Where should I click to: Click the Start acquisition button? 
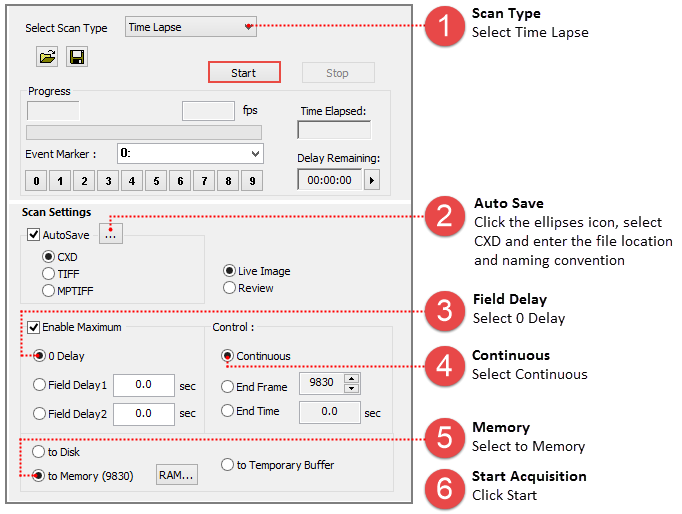coord(244,73)
